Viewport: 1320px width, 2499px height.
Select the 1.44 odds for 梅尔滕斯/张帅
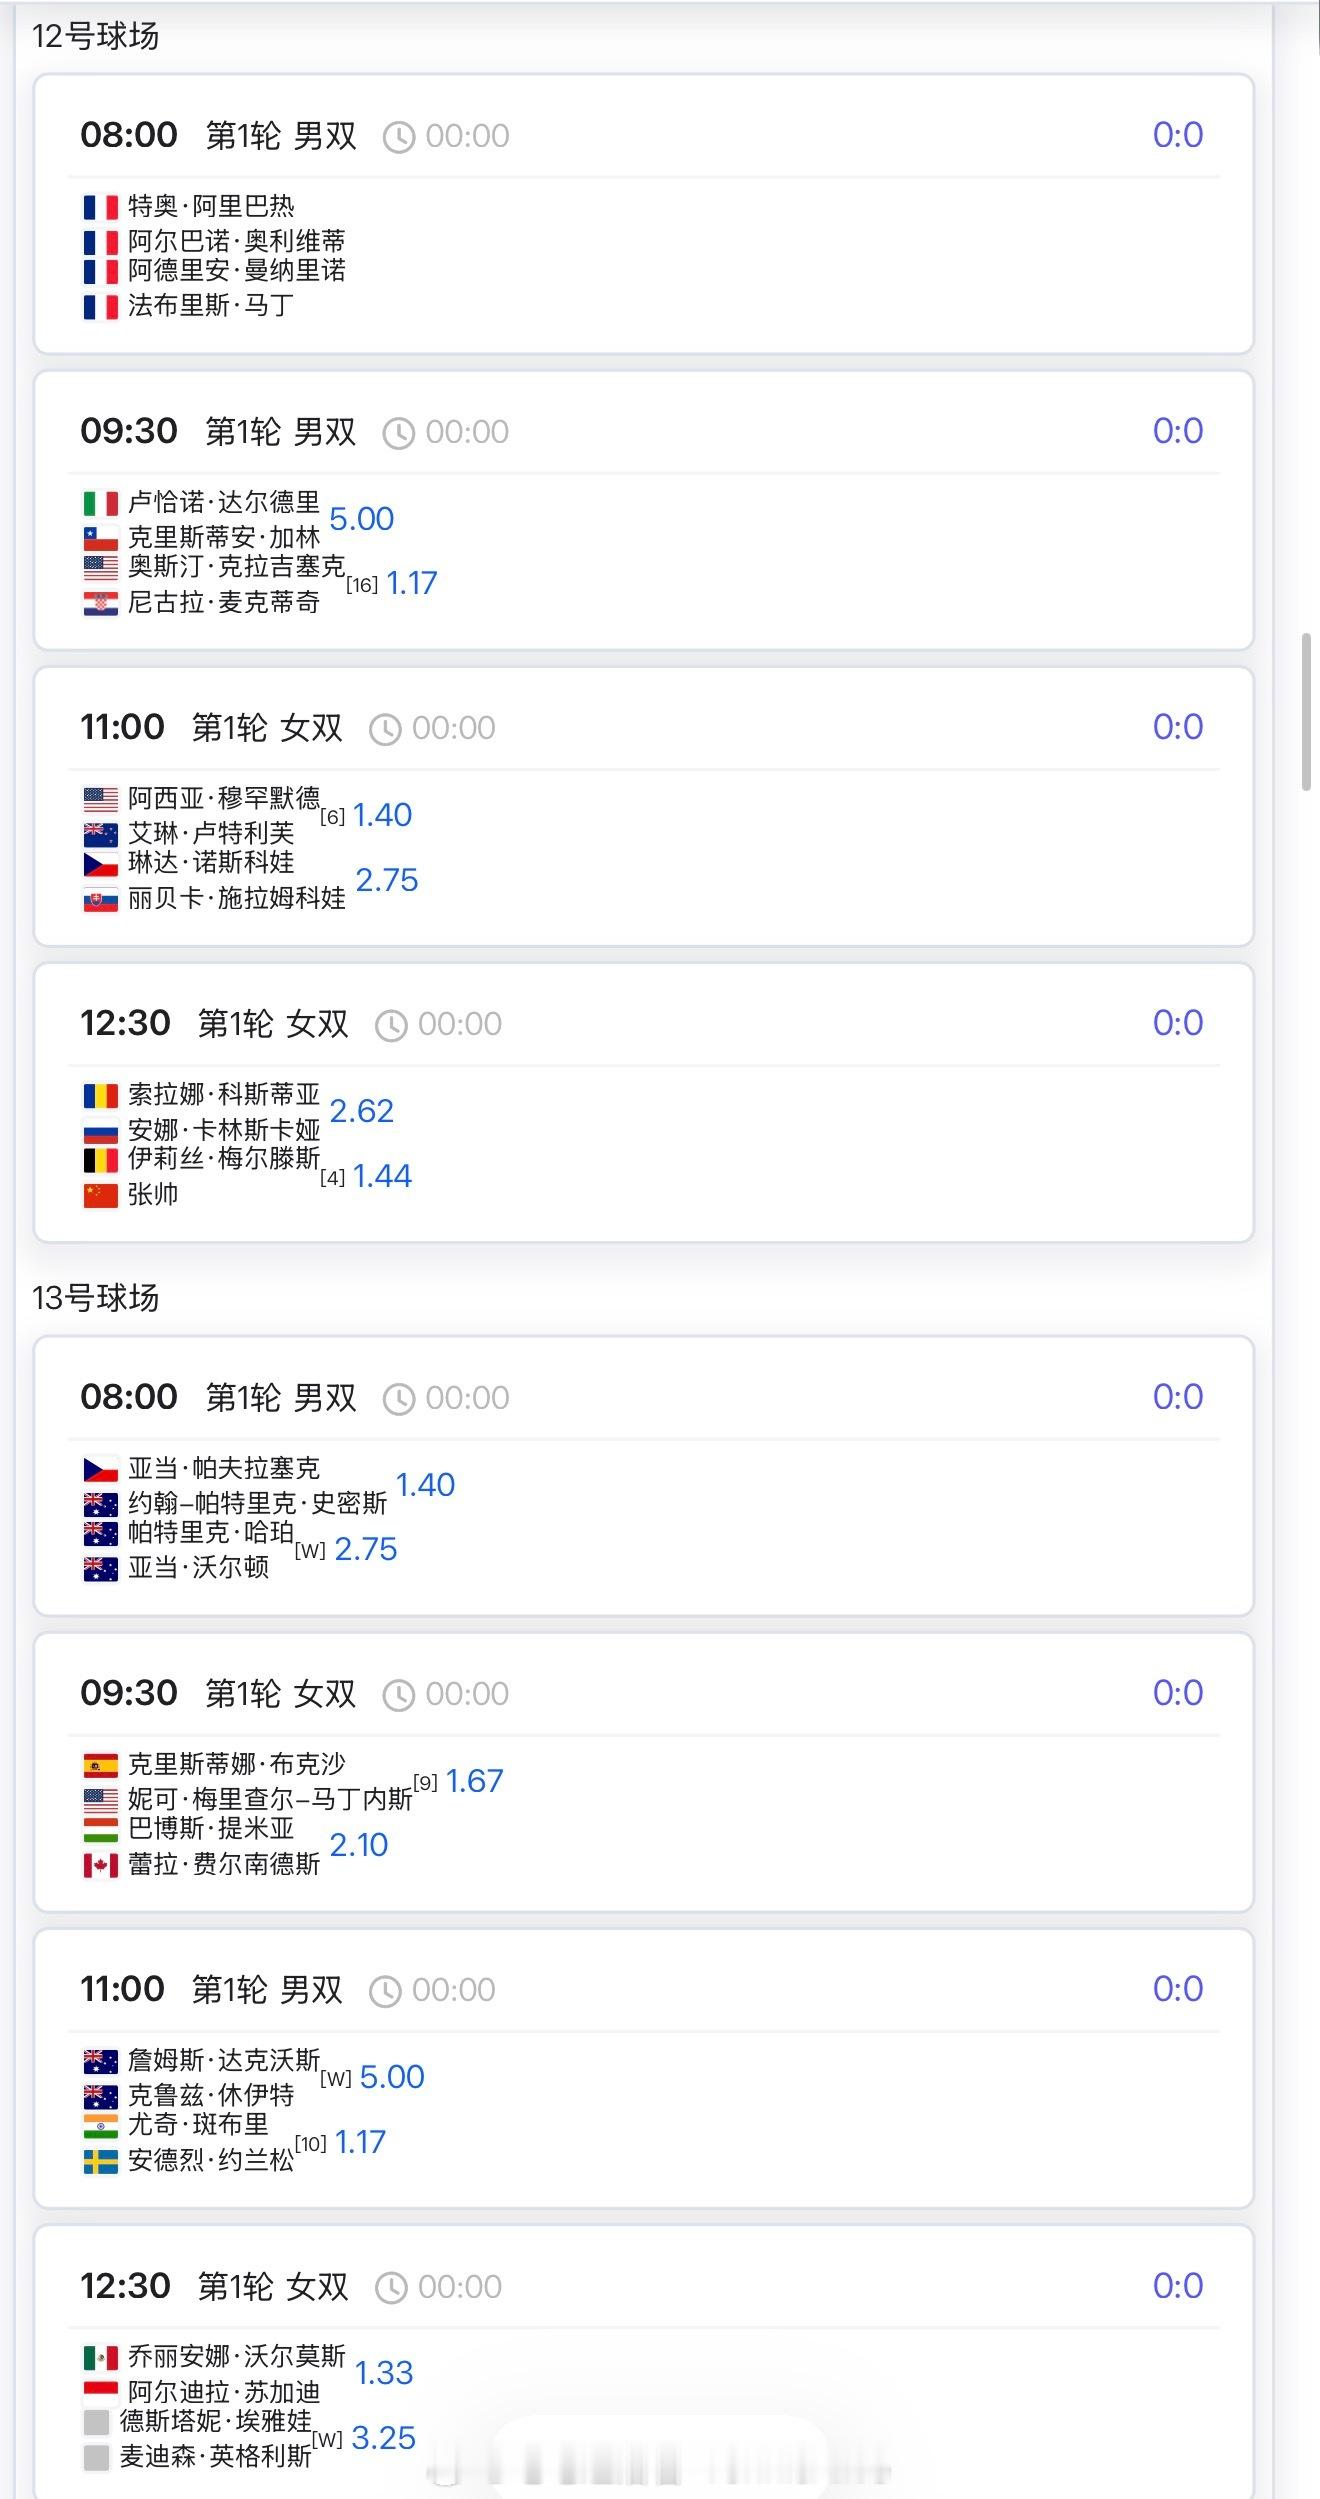pos(382,1176)
